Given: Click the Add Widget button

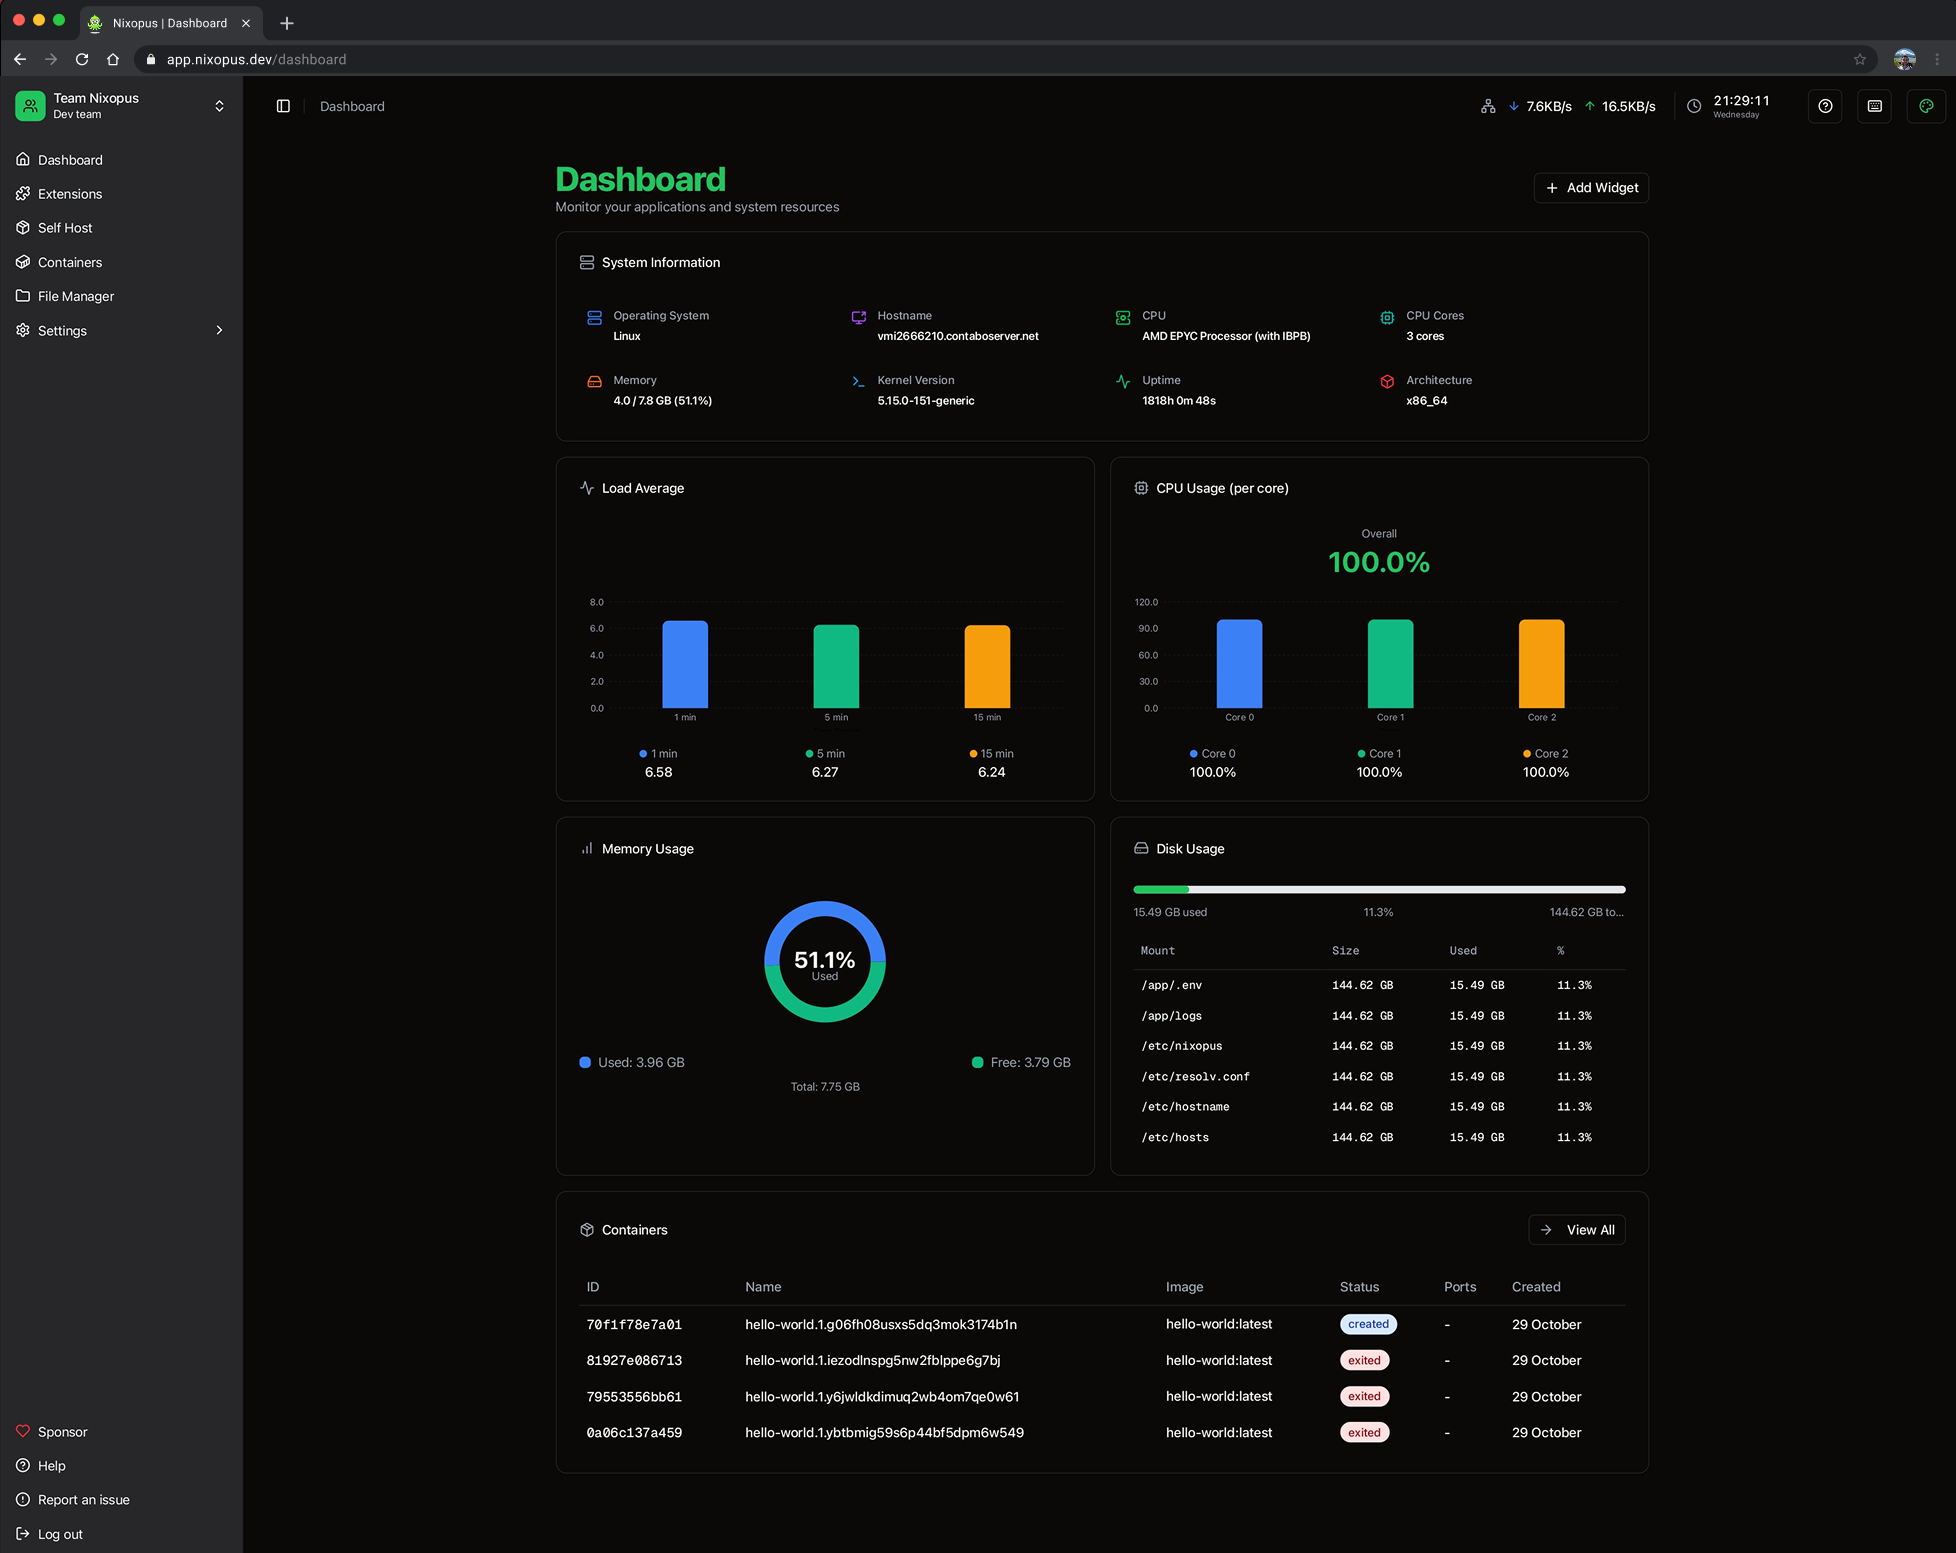Looking at the screenshot, I should (1591, 188).
